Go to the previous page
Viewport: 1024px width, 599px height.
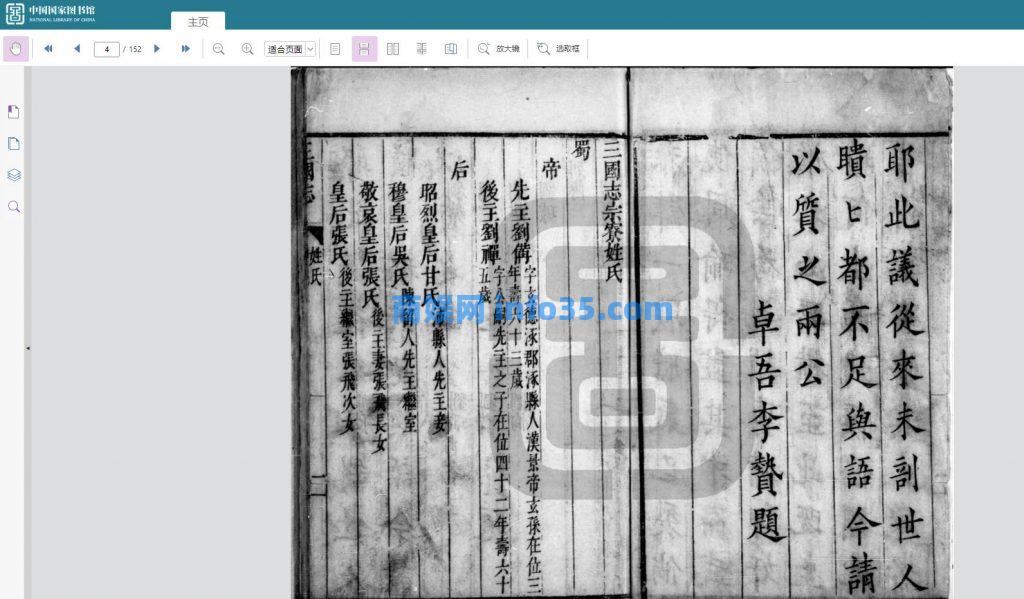click(77, 48)
